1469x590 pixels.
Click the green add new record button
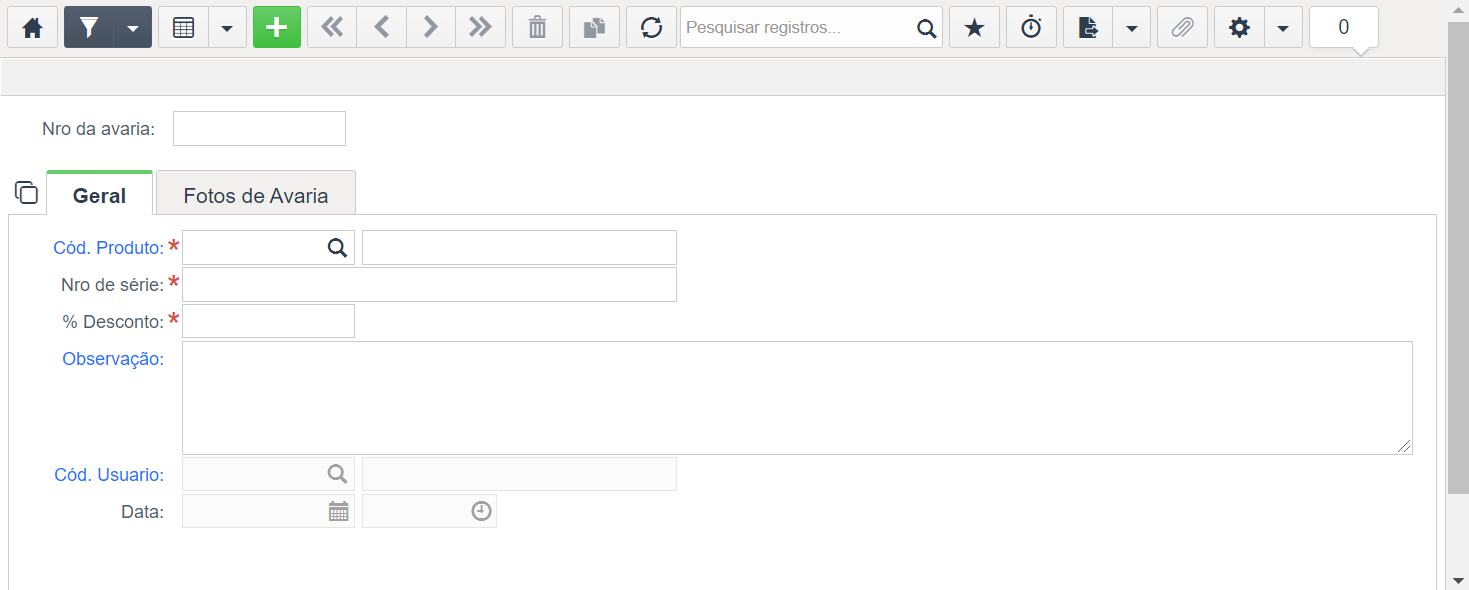click(x=277, y=28)
